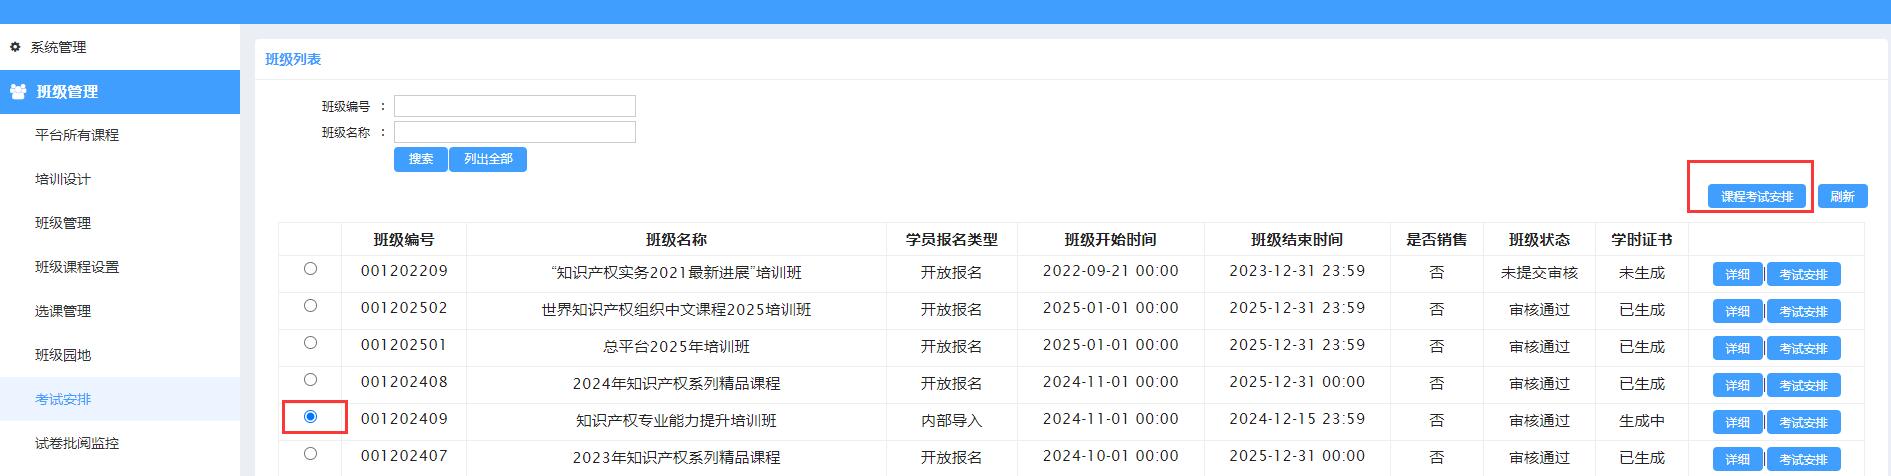Select radio button for class 001202502
This screenshot has width=1891, height=476.
point(310,306)
